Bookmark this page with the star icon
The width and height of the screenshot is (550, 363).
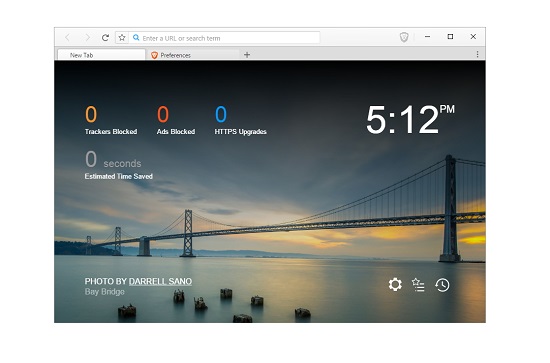[122, 38]
